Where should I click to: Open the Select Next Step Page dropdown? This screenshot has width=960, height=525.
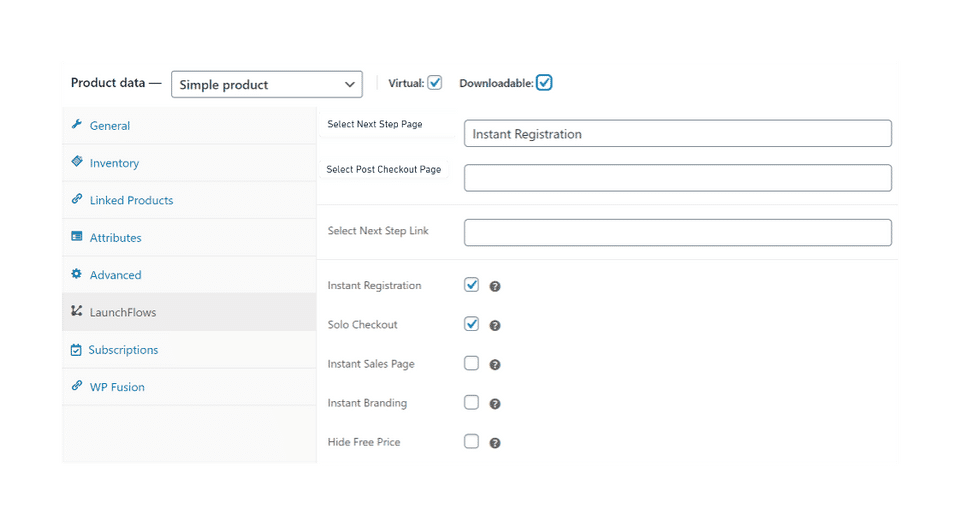pyautogui.click(x=677, y=134)
